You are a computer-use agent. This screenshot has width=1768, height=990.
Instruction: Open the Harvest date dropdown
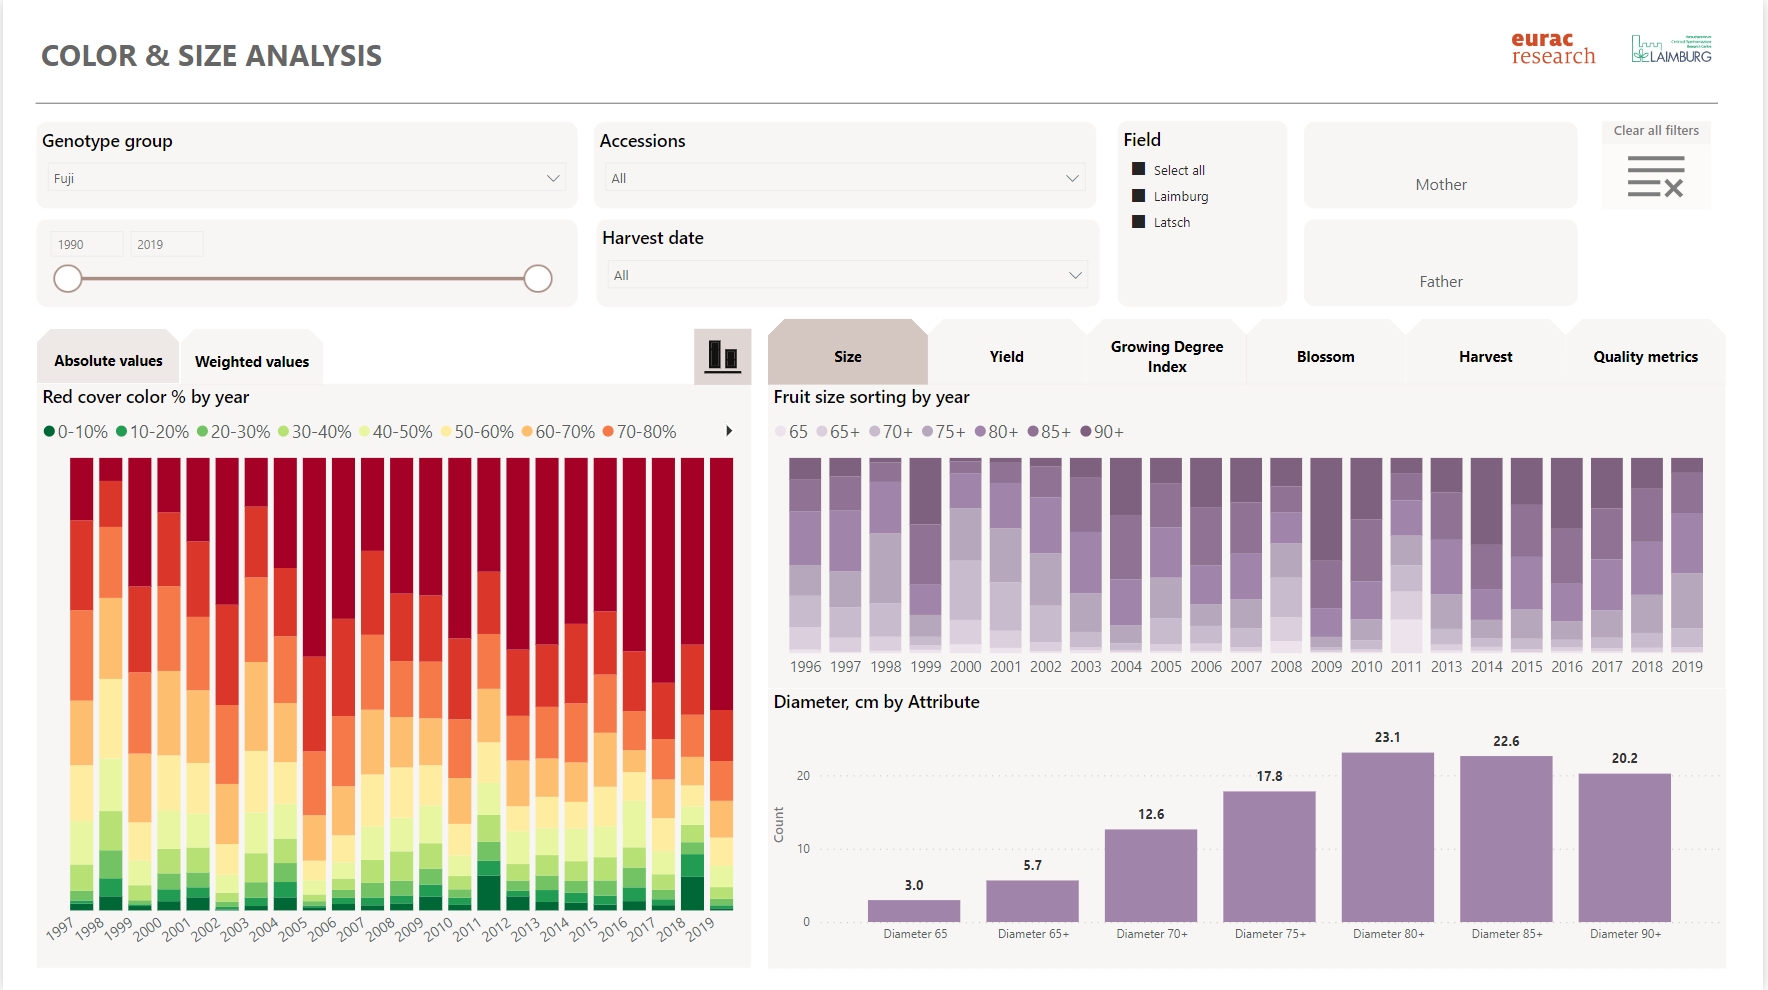tap(847, 275)
